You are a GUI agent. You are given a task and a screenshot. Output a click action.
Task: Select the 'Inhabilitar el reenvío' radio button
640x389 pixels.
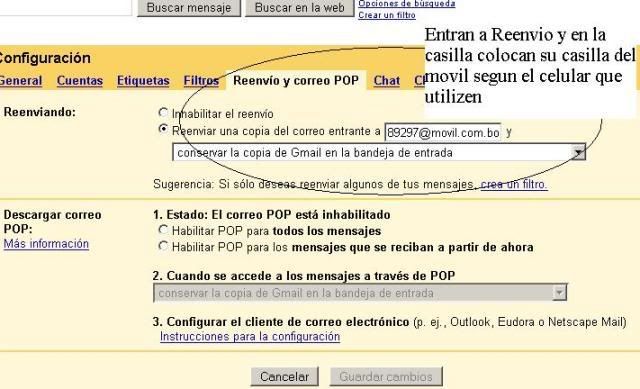coord(163,112)
